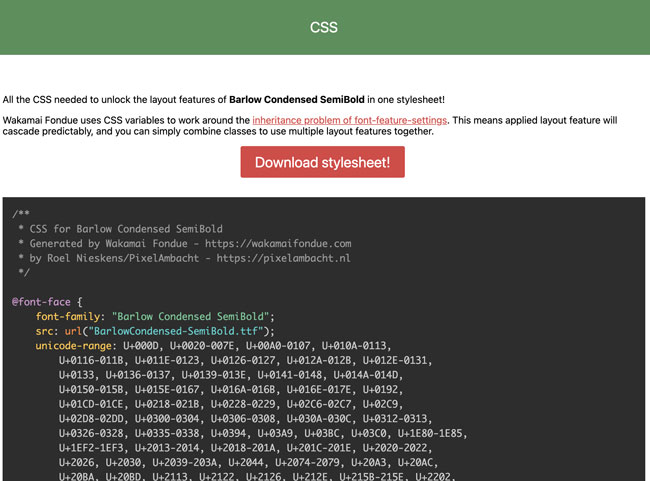
Task: Click the Download stylesheet! button
Action: point(323,162)
